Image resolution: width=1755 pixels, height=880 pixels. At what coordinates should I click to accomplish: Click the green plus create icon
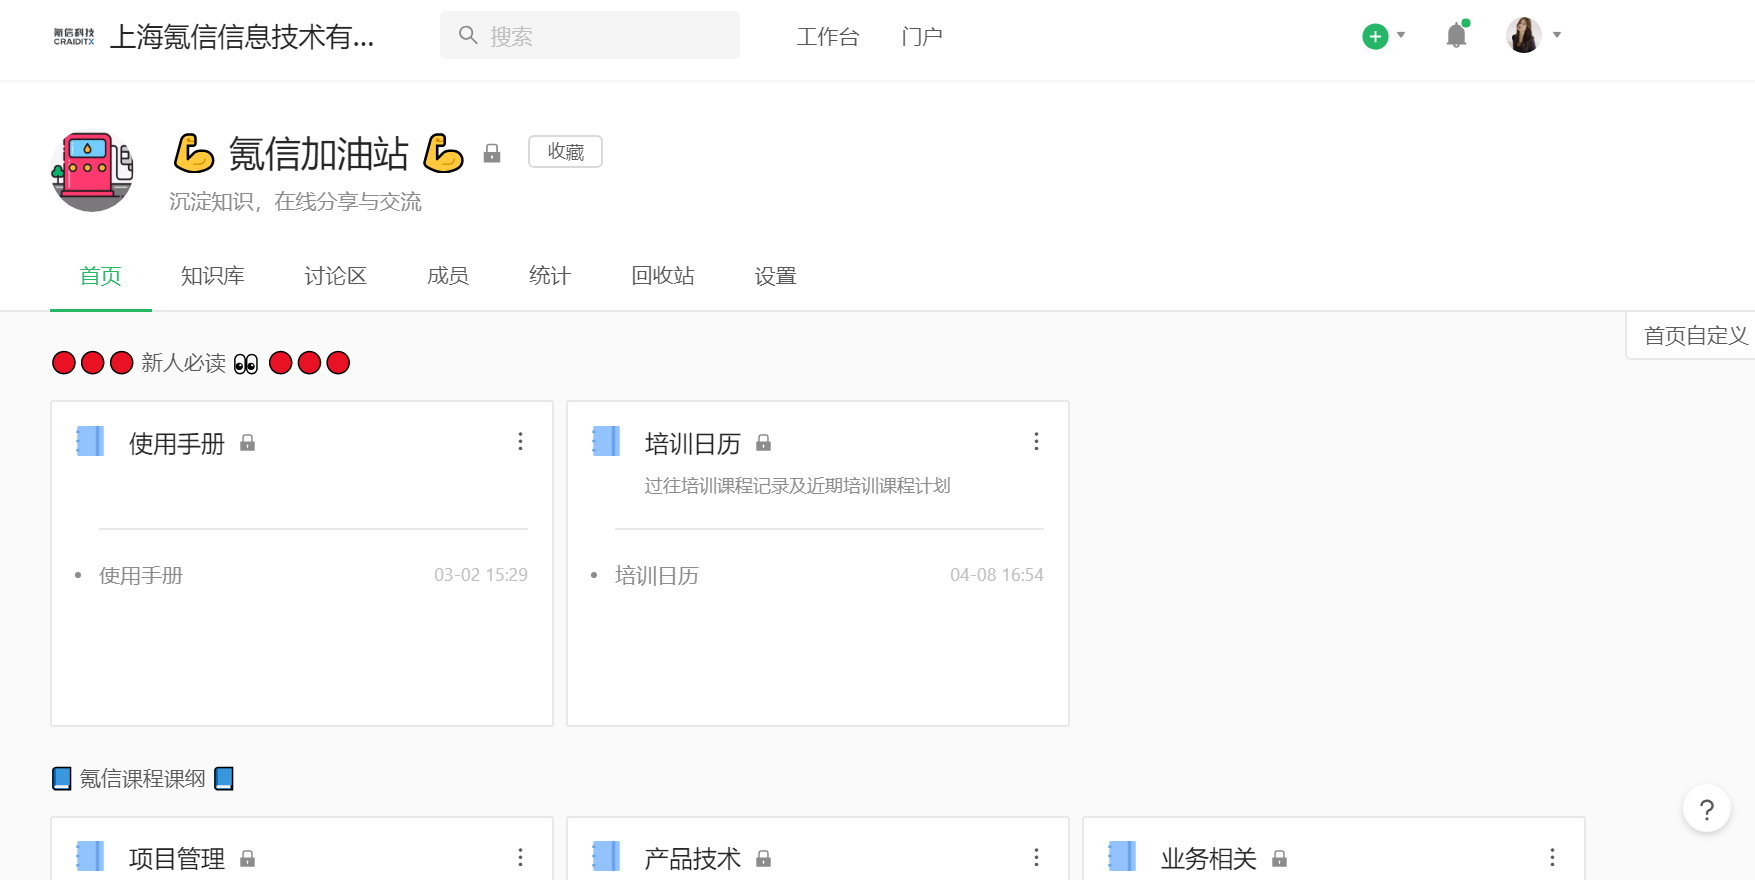(x=1375, y=36)
